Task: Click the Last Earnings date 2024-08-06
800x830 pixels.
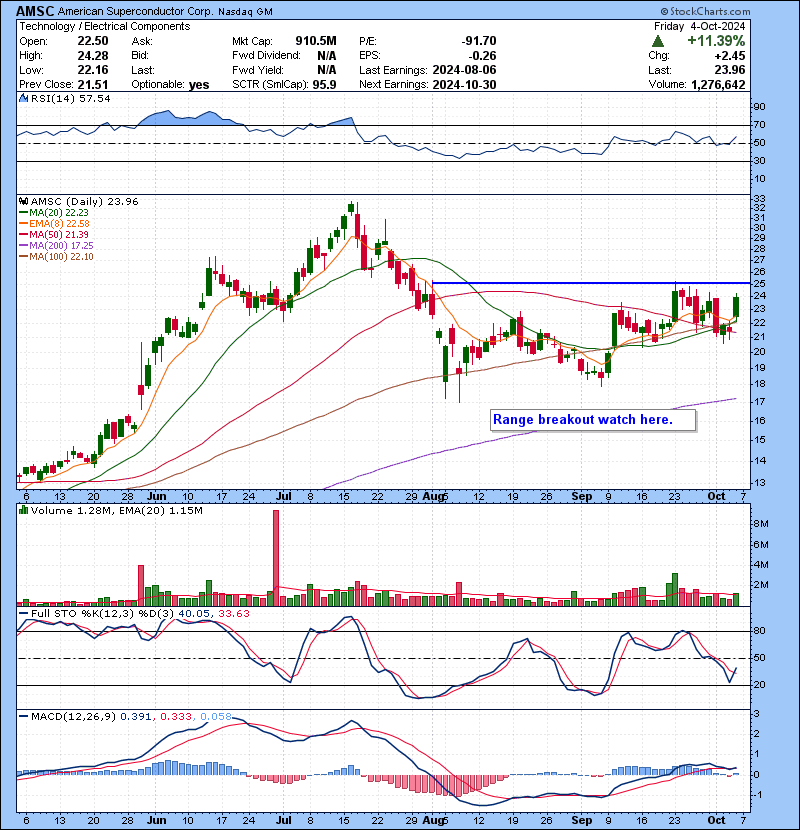Action: tap(464, 70)
